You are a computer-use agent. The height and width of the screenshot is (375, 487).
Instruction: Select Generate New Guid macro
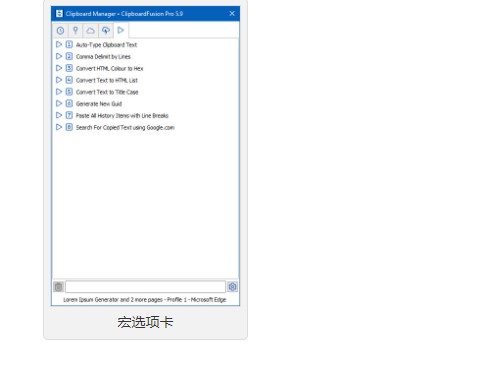99,104
